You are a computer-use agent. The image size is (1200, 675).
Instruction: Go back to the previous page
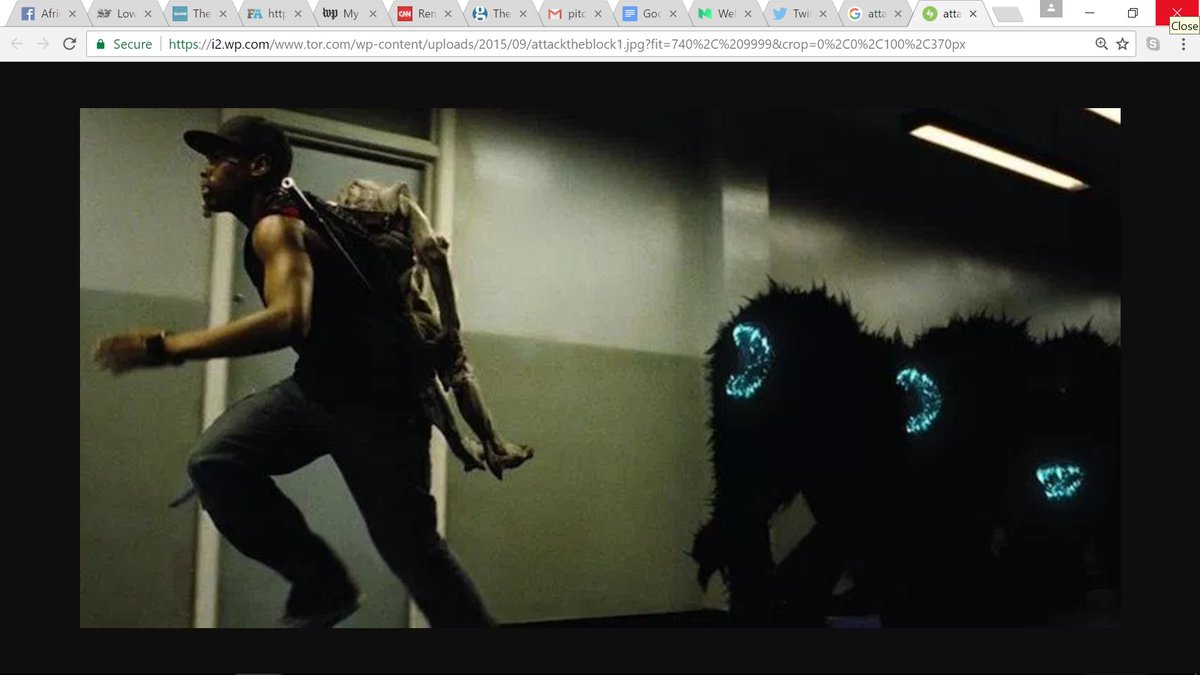[x=17, y=44]
